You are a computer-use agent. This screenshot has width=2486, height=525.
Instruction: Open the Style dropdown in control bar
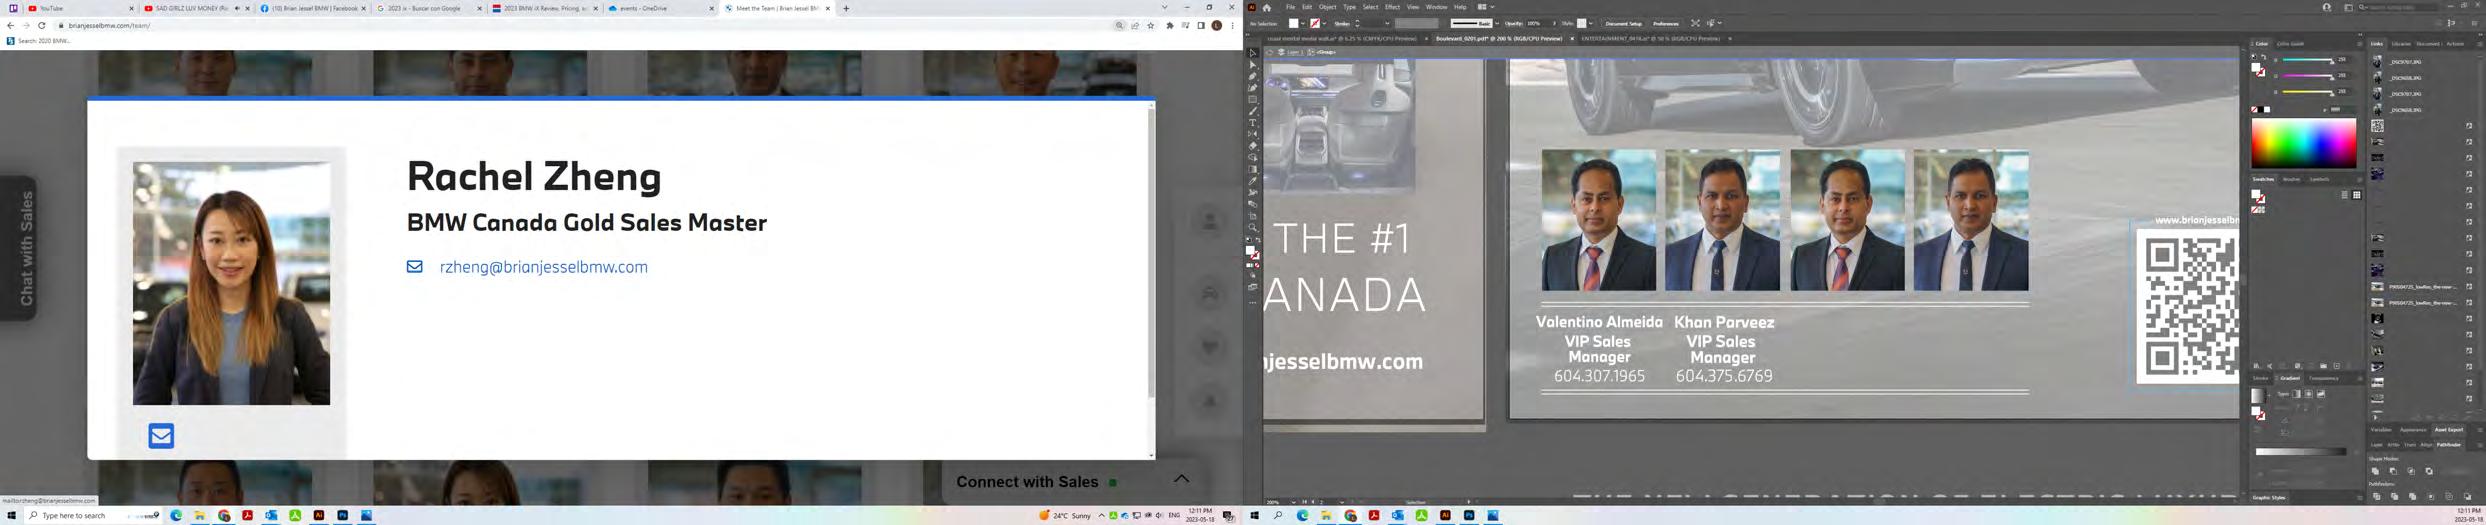[x=1591, y=23]
